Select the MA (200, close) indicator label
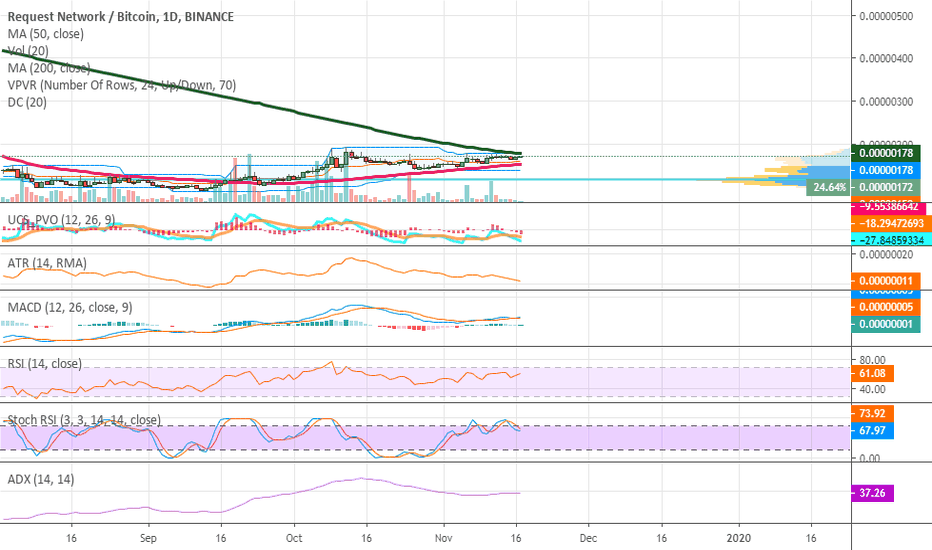Viewport: 932px width, 550px height. (x=49, y=68)
